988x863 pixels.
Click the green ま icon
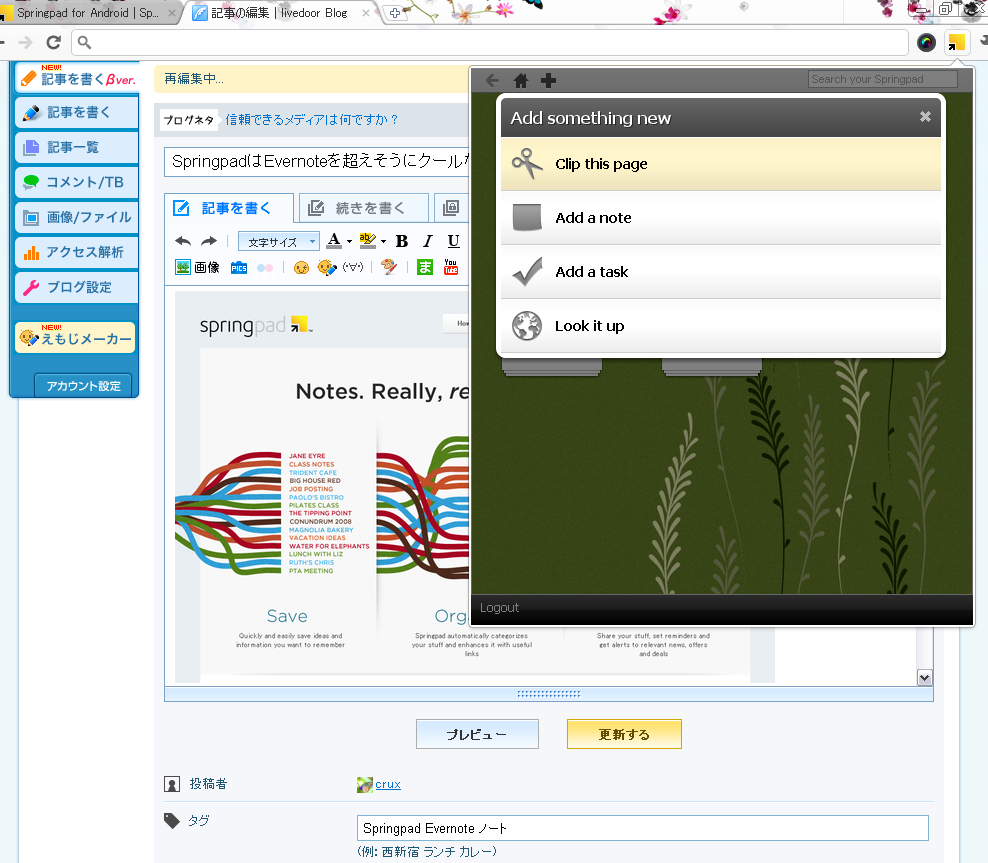point(425,267)
